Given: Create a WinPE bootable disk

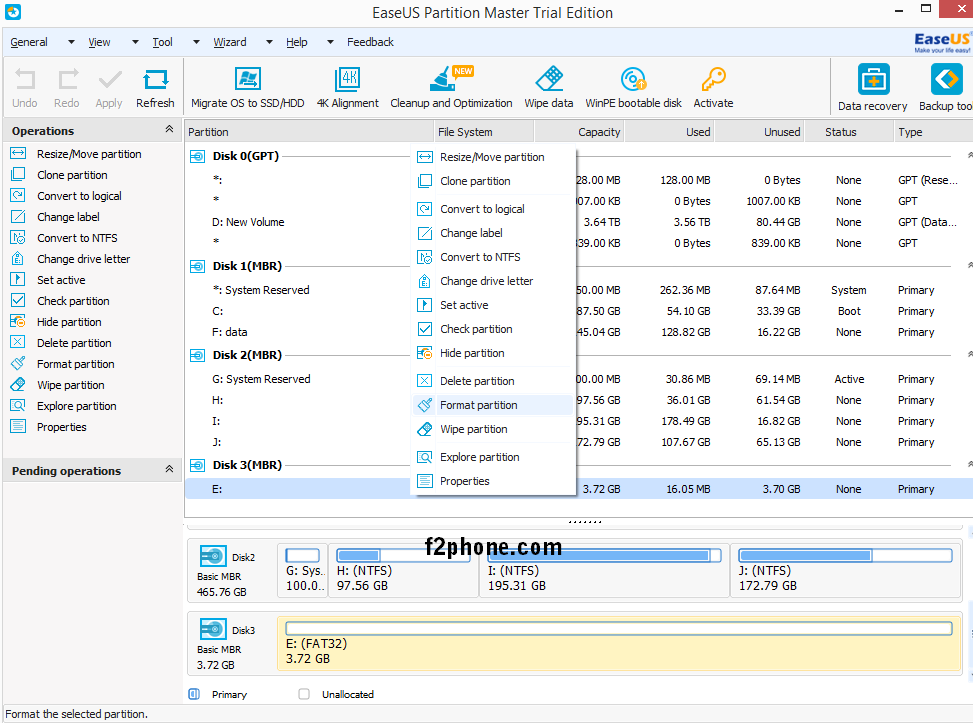Looking at the screenshot, I should coord(633,88).
